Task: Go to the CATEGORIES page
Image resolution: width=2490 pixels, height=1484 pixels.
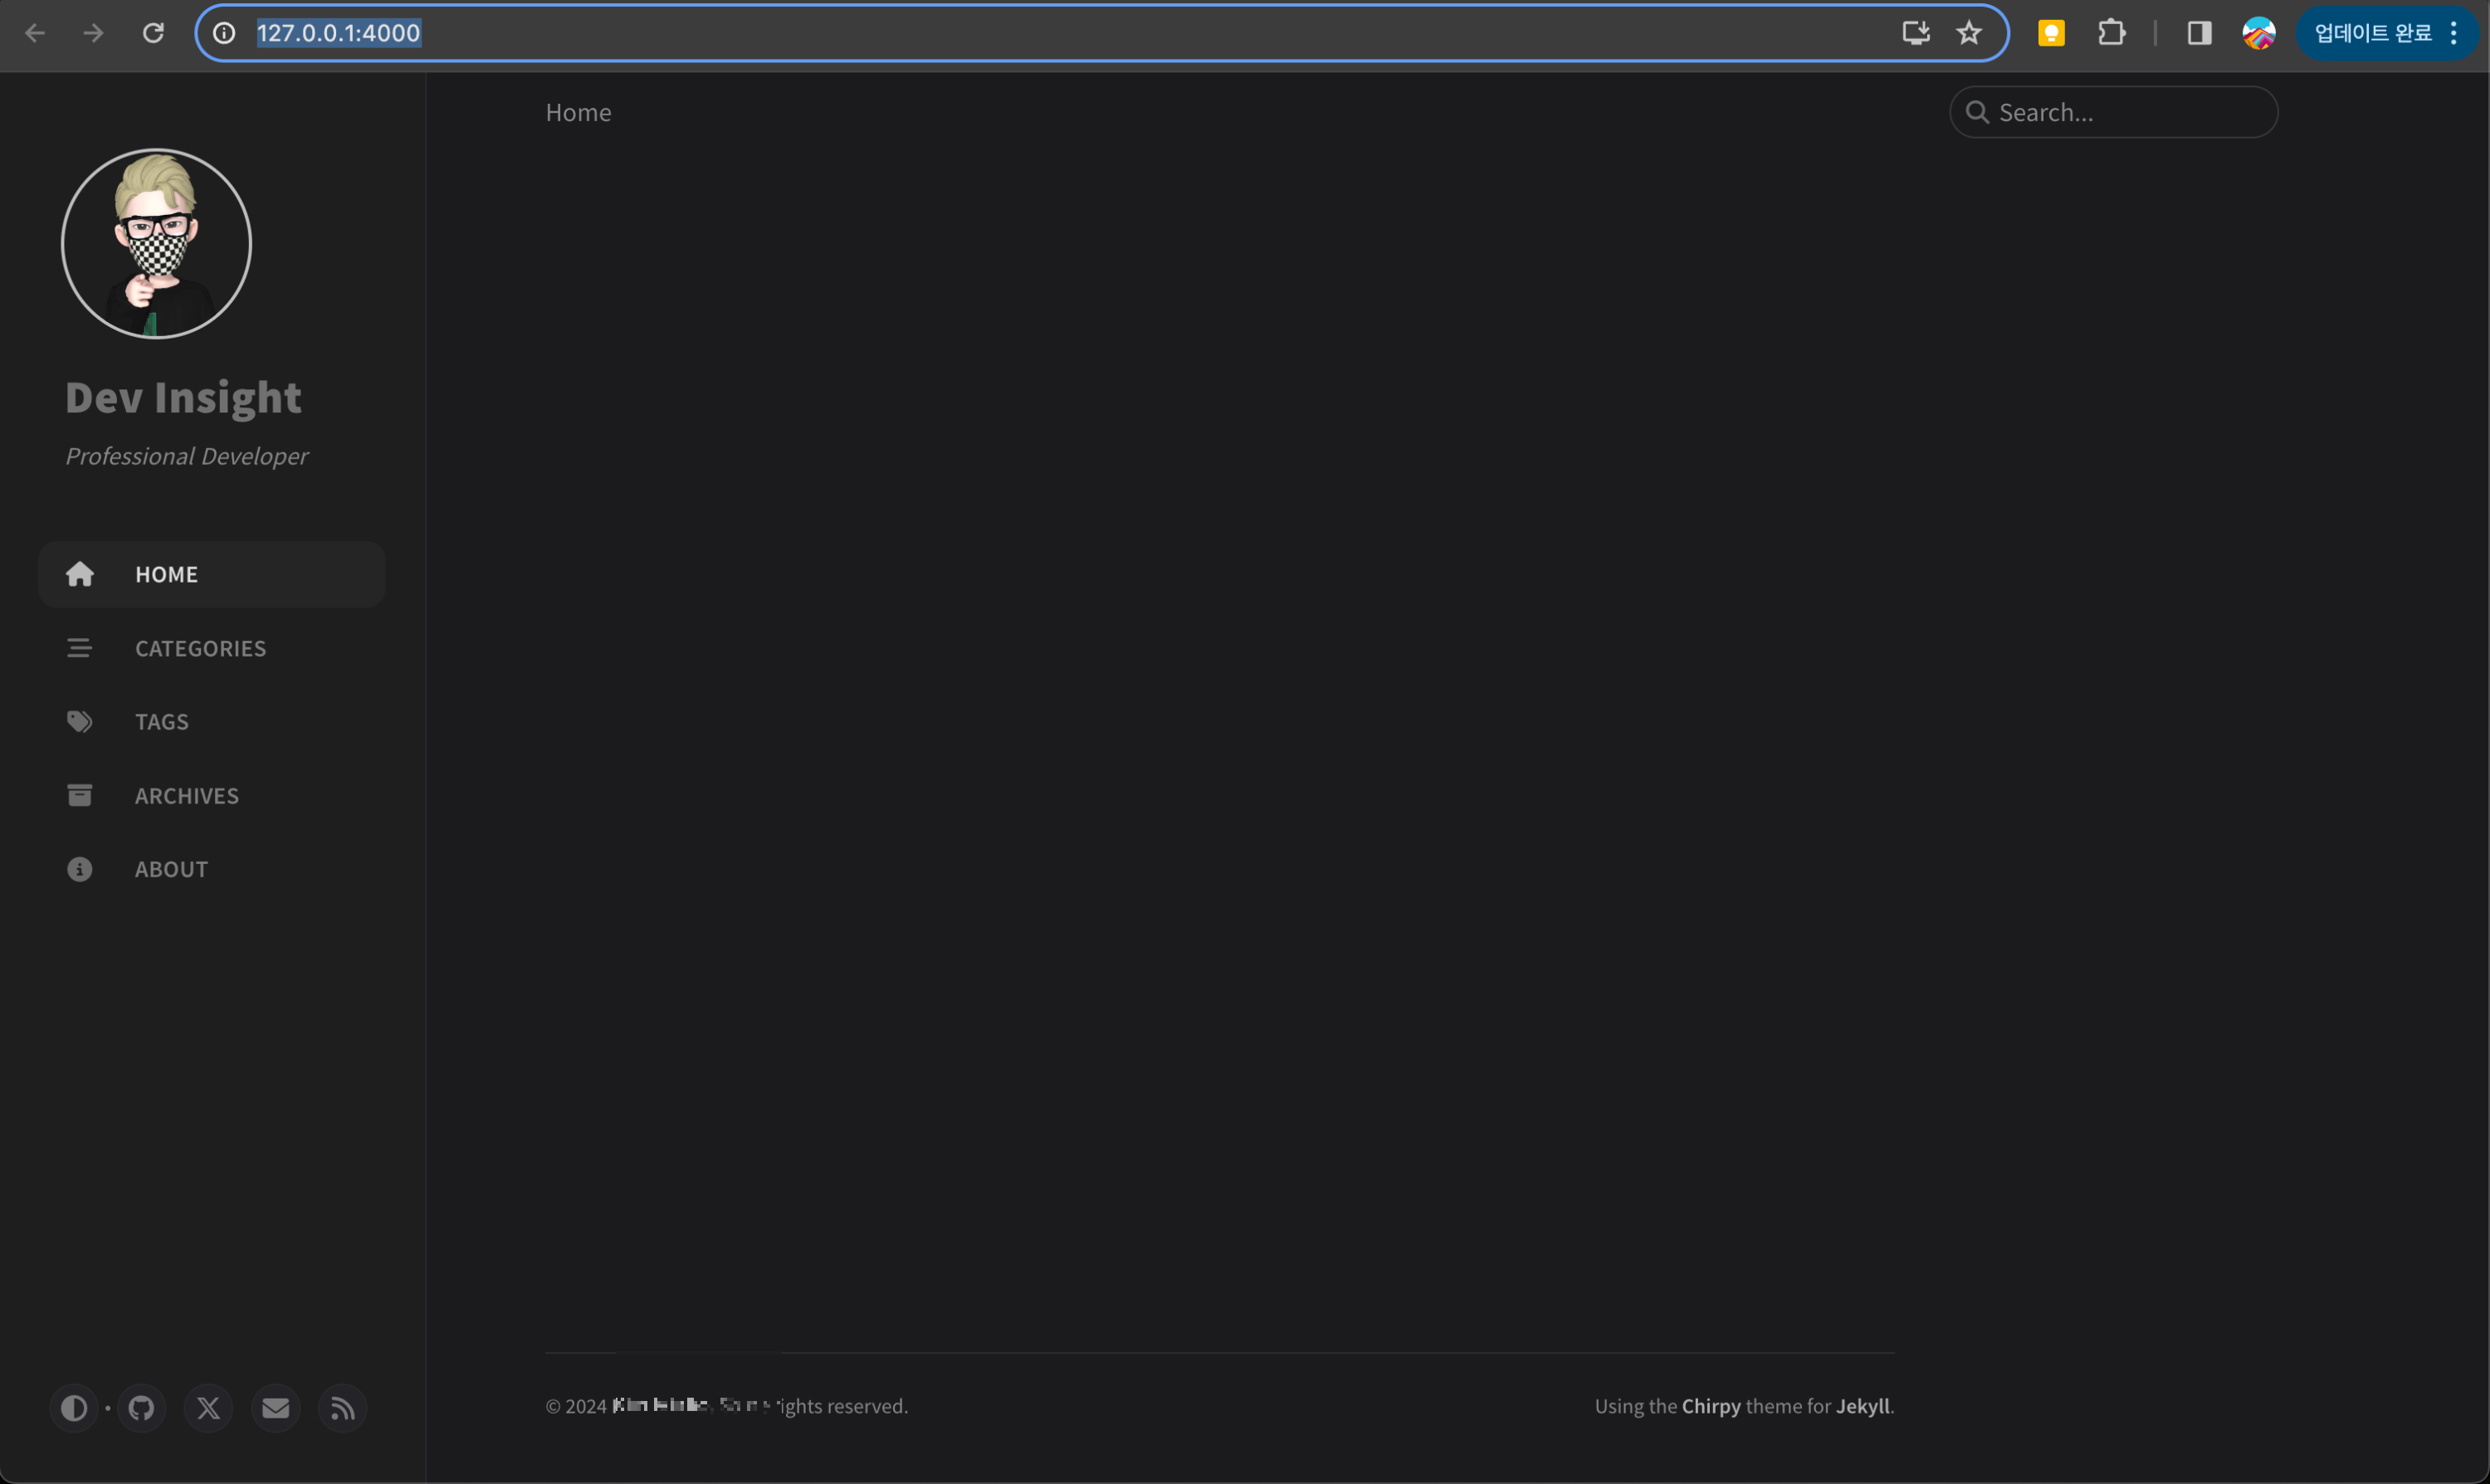Action: pos(211,648)
